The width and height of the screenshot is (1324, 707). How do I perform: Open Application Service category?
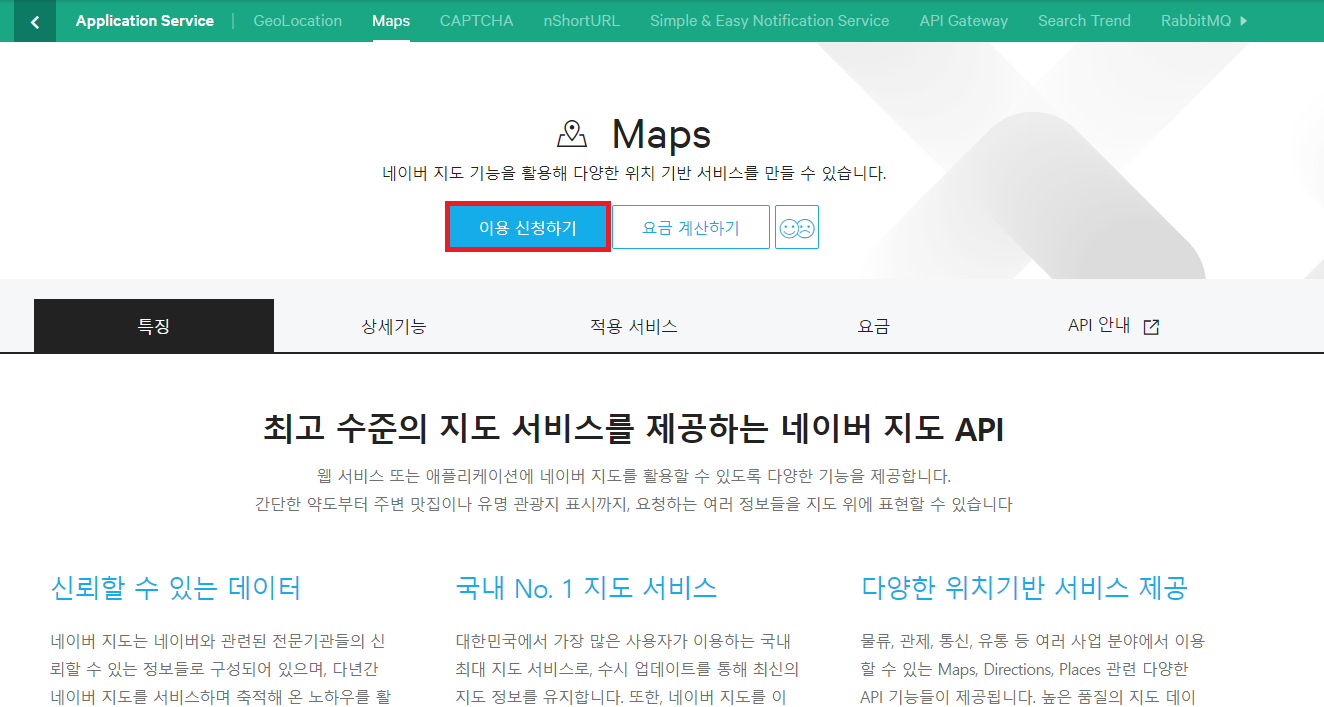tap(145, 21)
